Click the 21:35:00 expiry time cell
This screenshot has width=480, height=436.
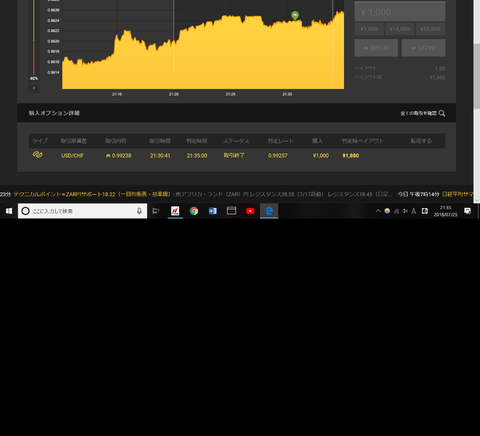pos(197,156)
